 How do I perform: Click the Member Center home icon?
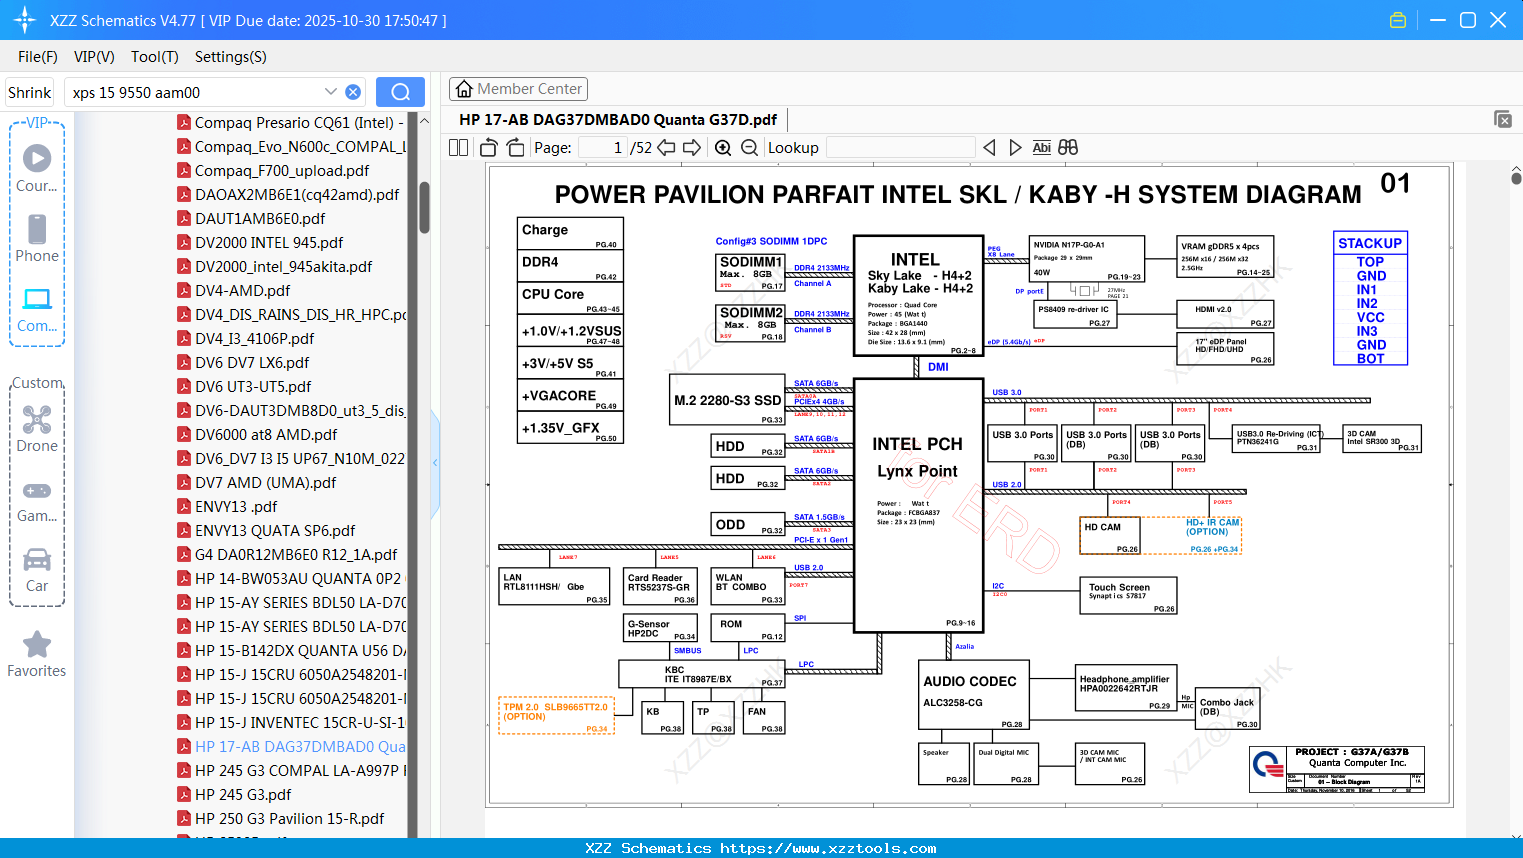tap(464, 89)
